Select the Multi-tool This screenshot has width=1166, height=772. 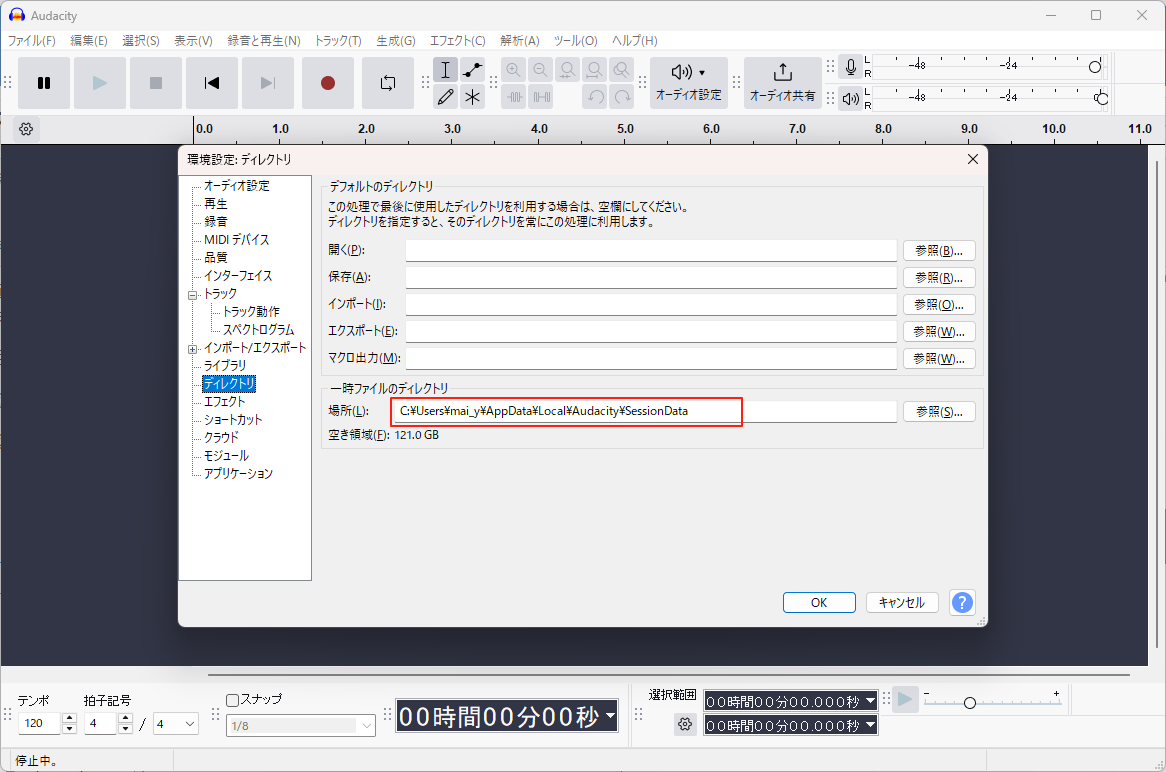pos(472,96)
